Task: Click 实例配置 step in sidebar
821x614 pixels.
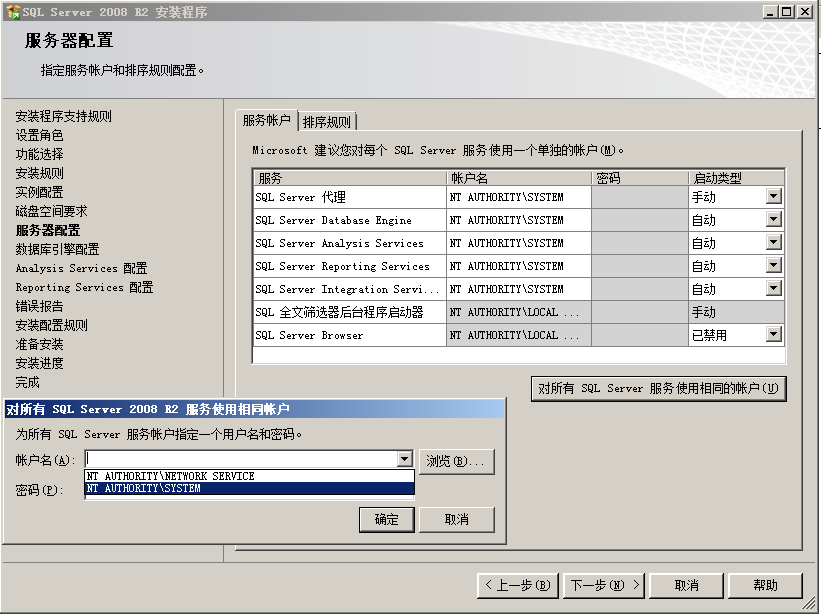Action: click(x=39, y=192)
